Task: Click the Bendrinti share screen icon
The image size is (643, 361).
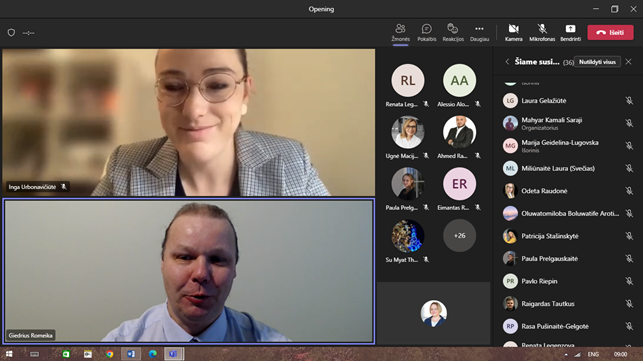Action: (x=570, y=32)
